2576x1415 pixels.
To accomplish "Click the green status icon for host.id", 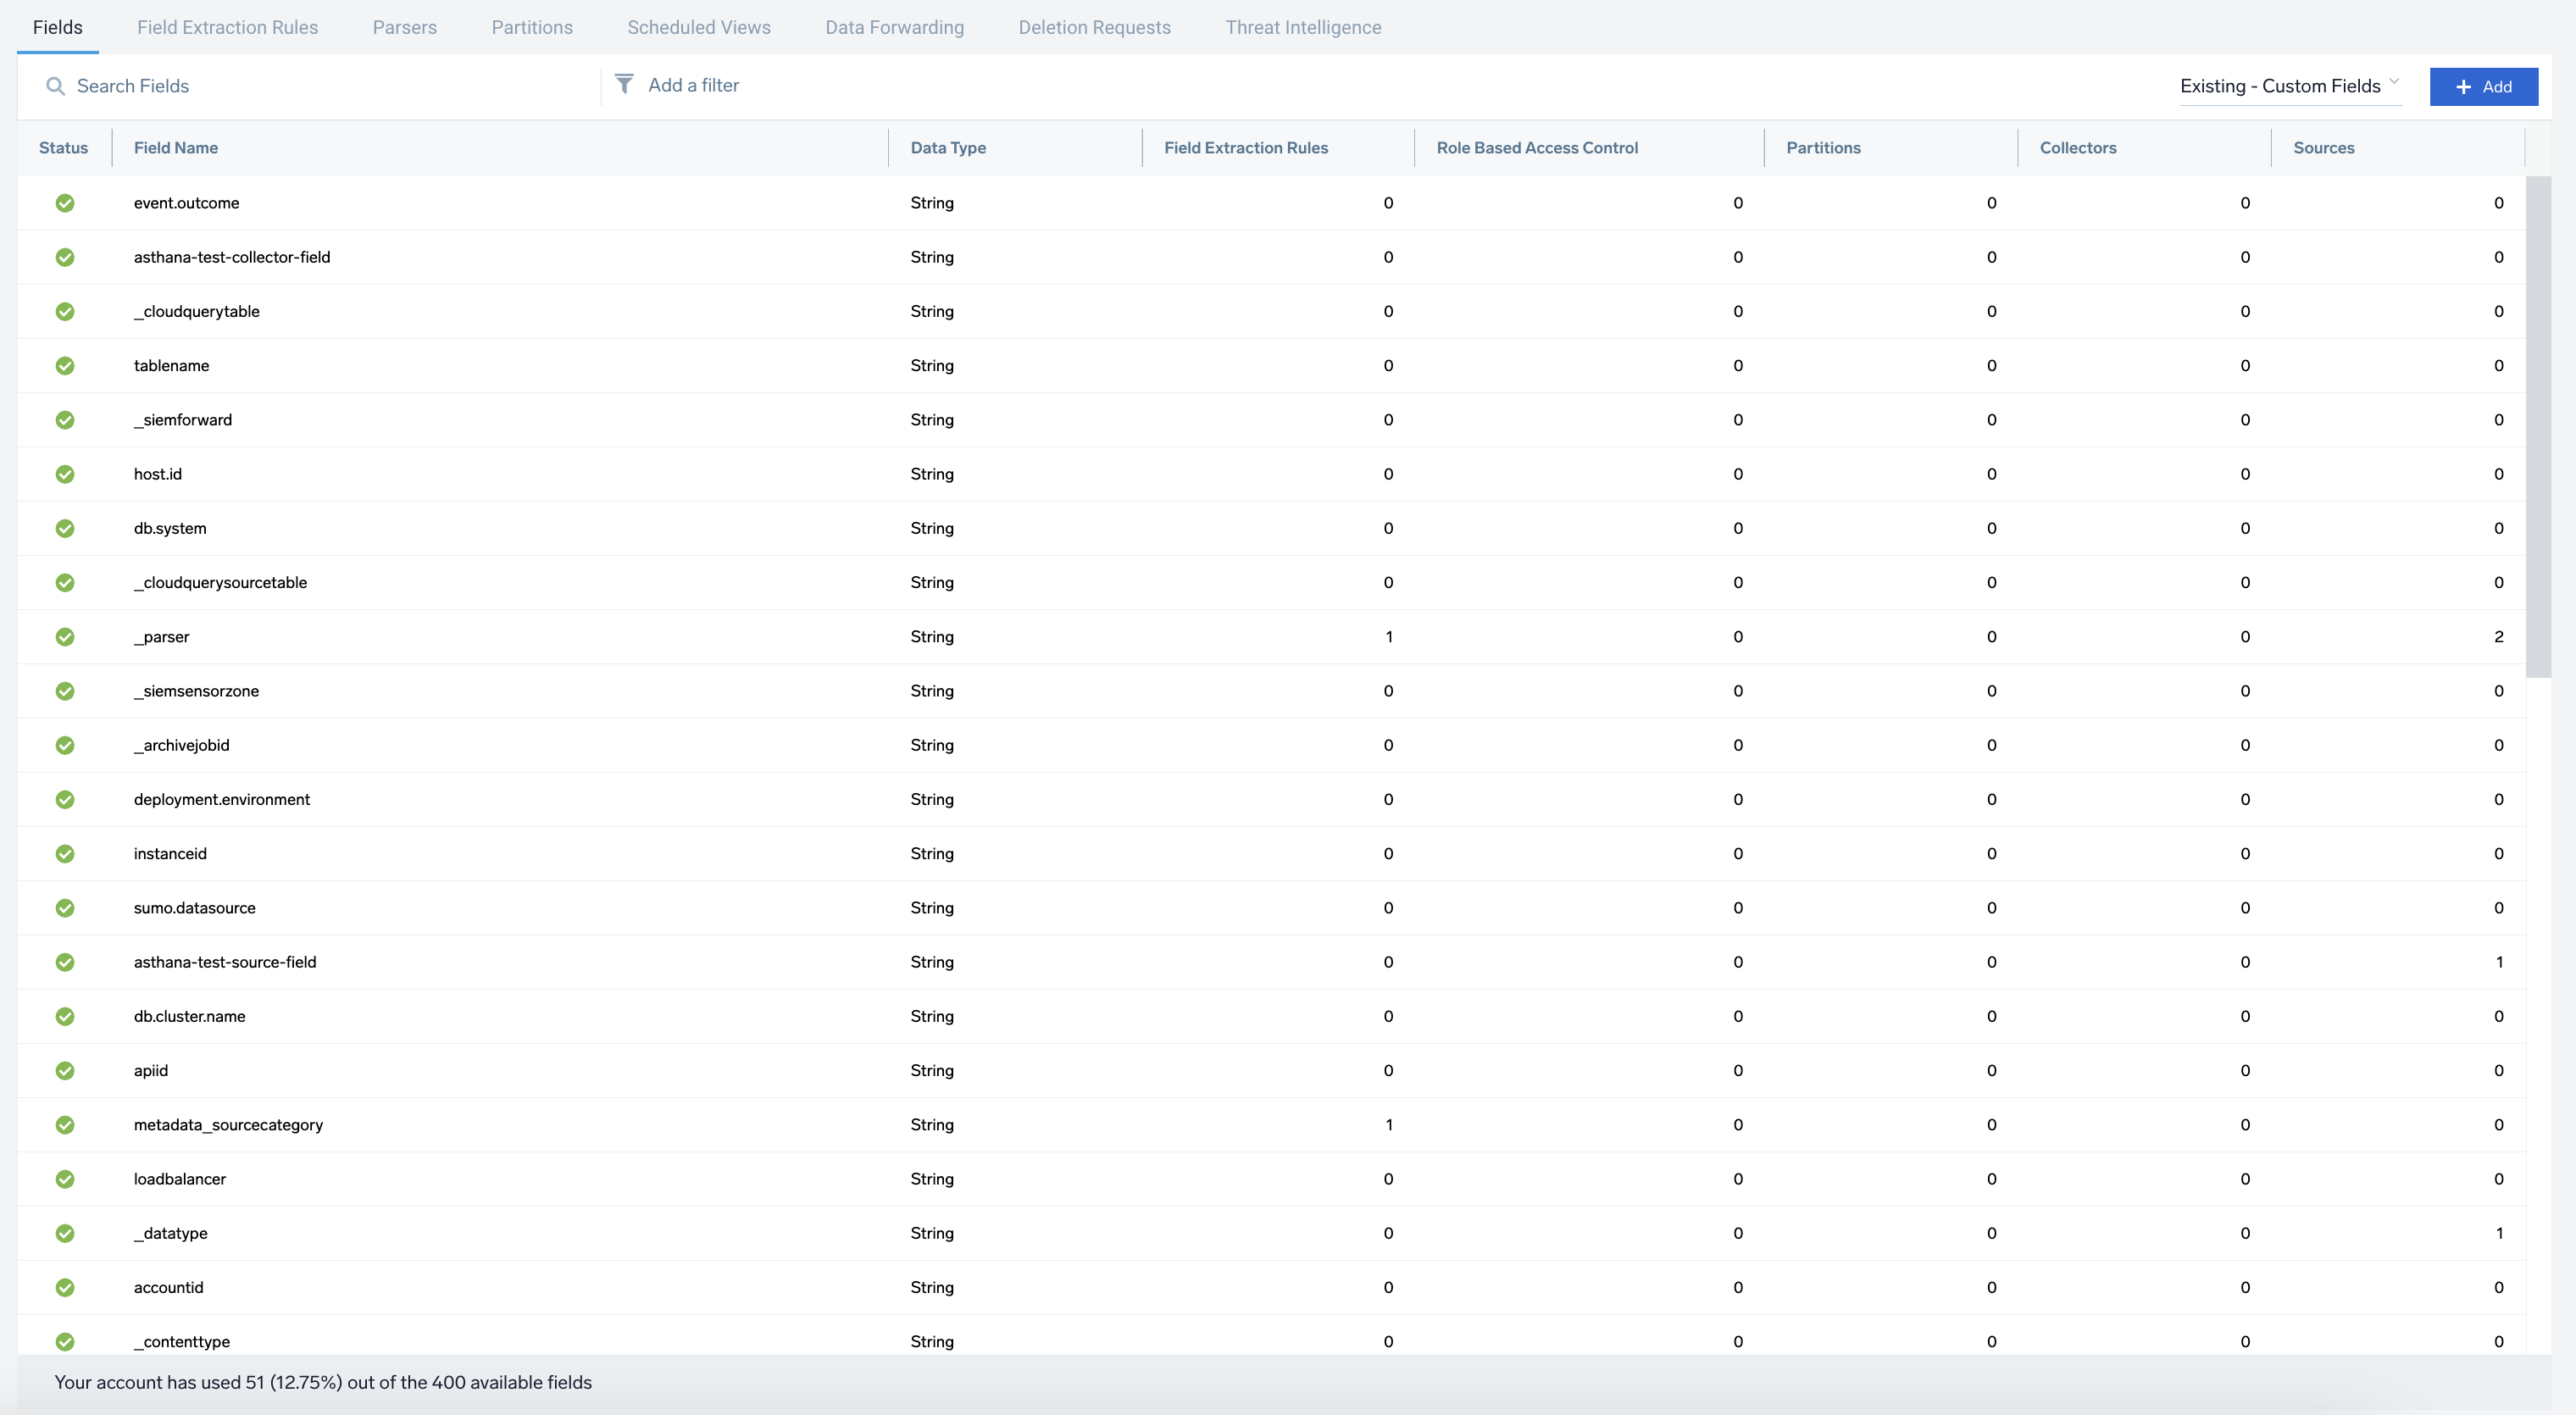I will point(65,474).
